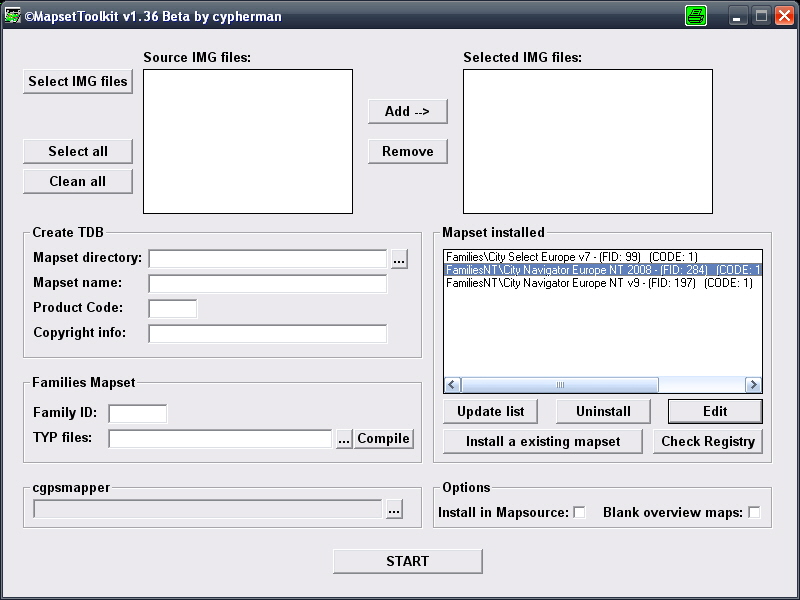Image resolution: width=800 pixels, height=600 pixels.
Task: Browse for cgpsmapper path with ellipsis button
Action: (394, 510)
